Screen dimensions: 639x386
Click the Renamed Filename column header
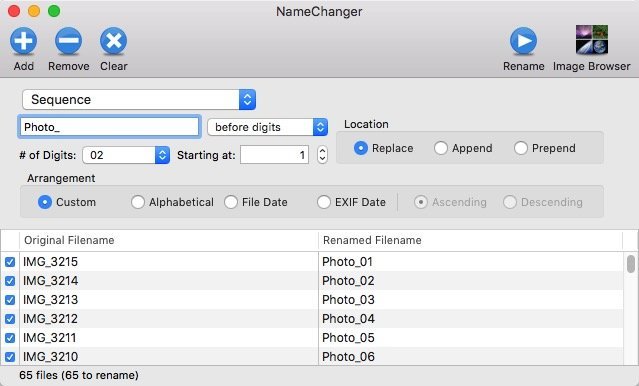470,240
